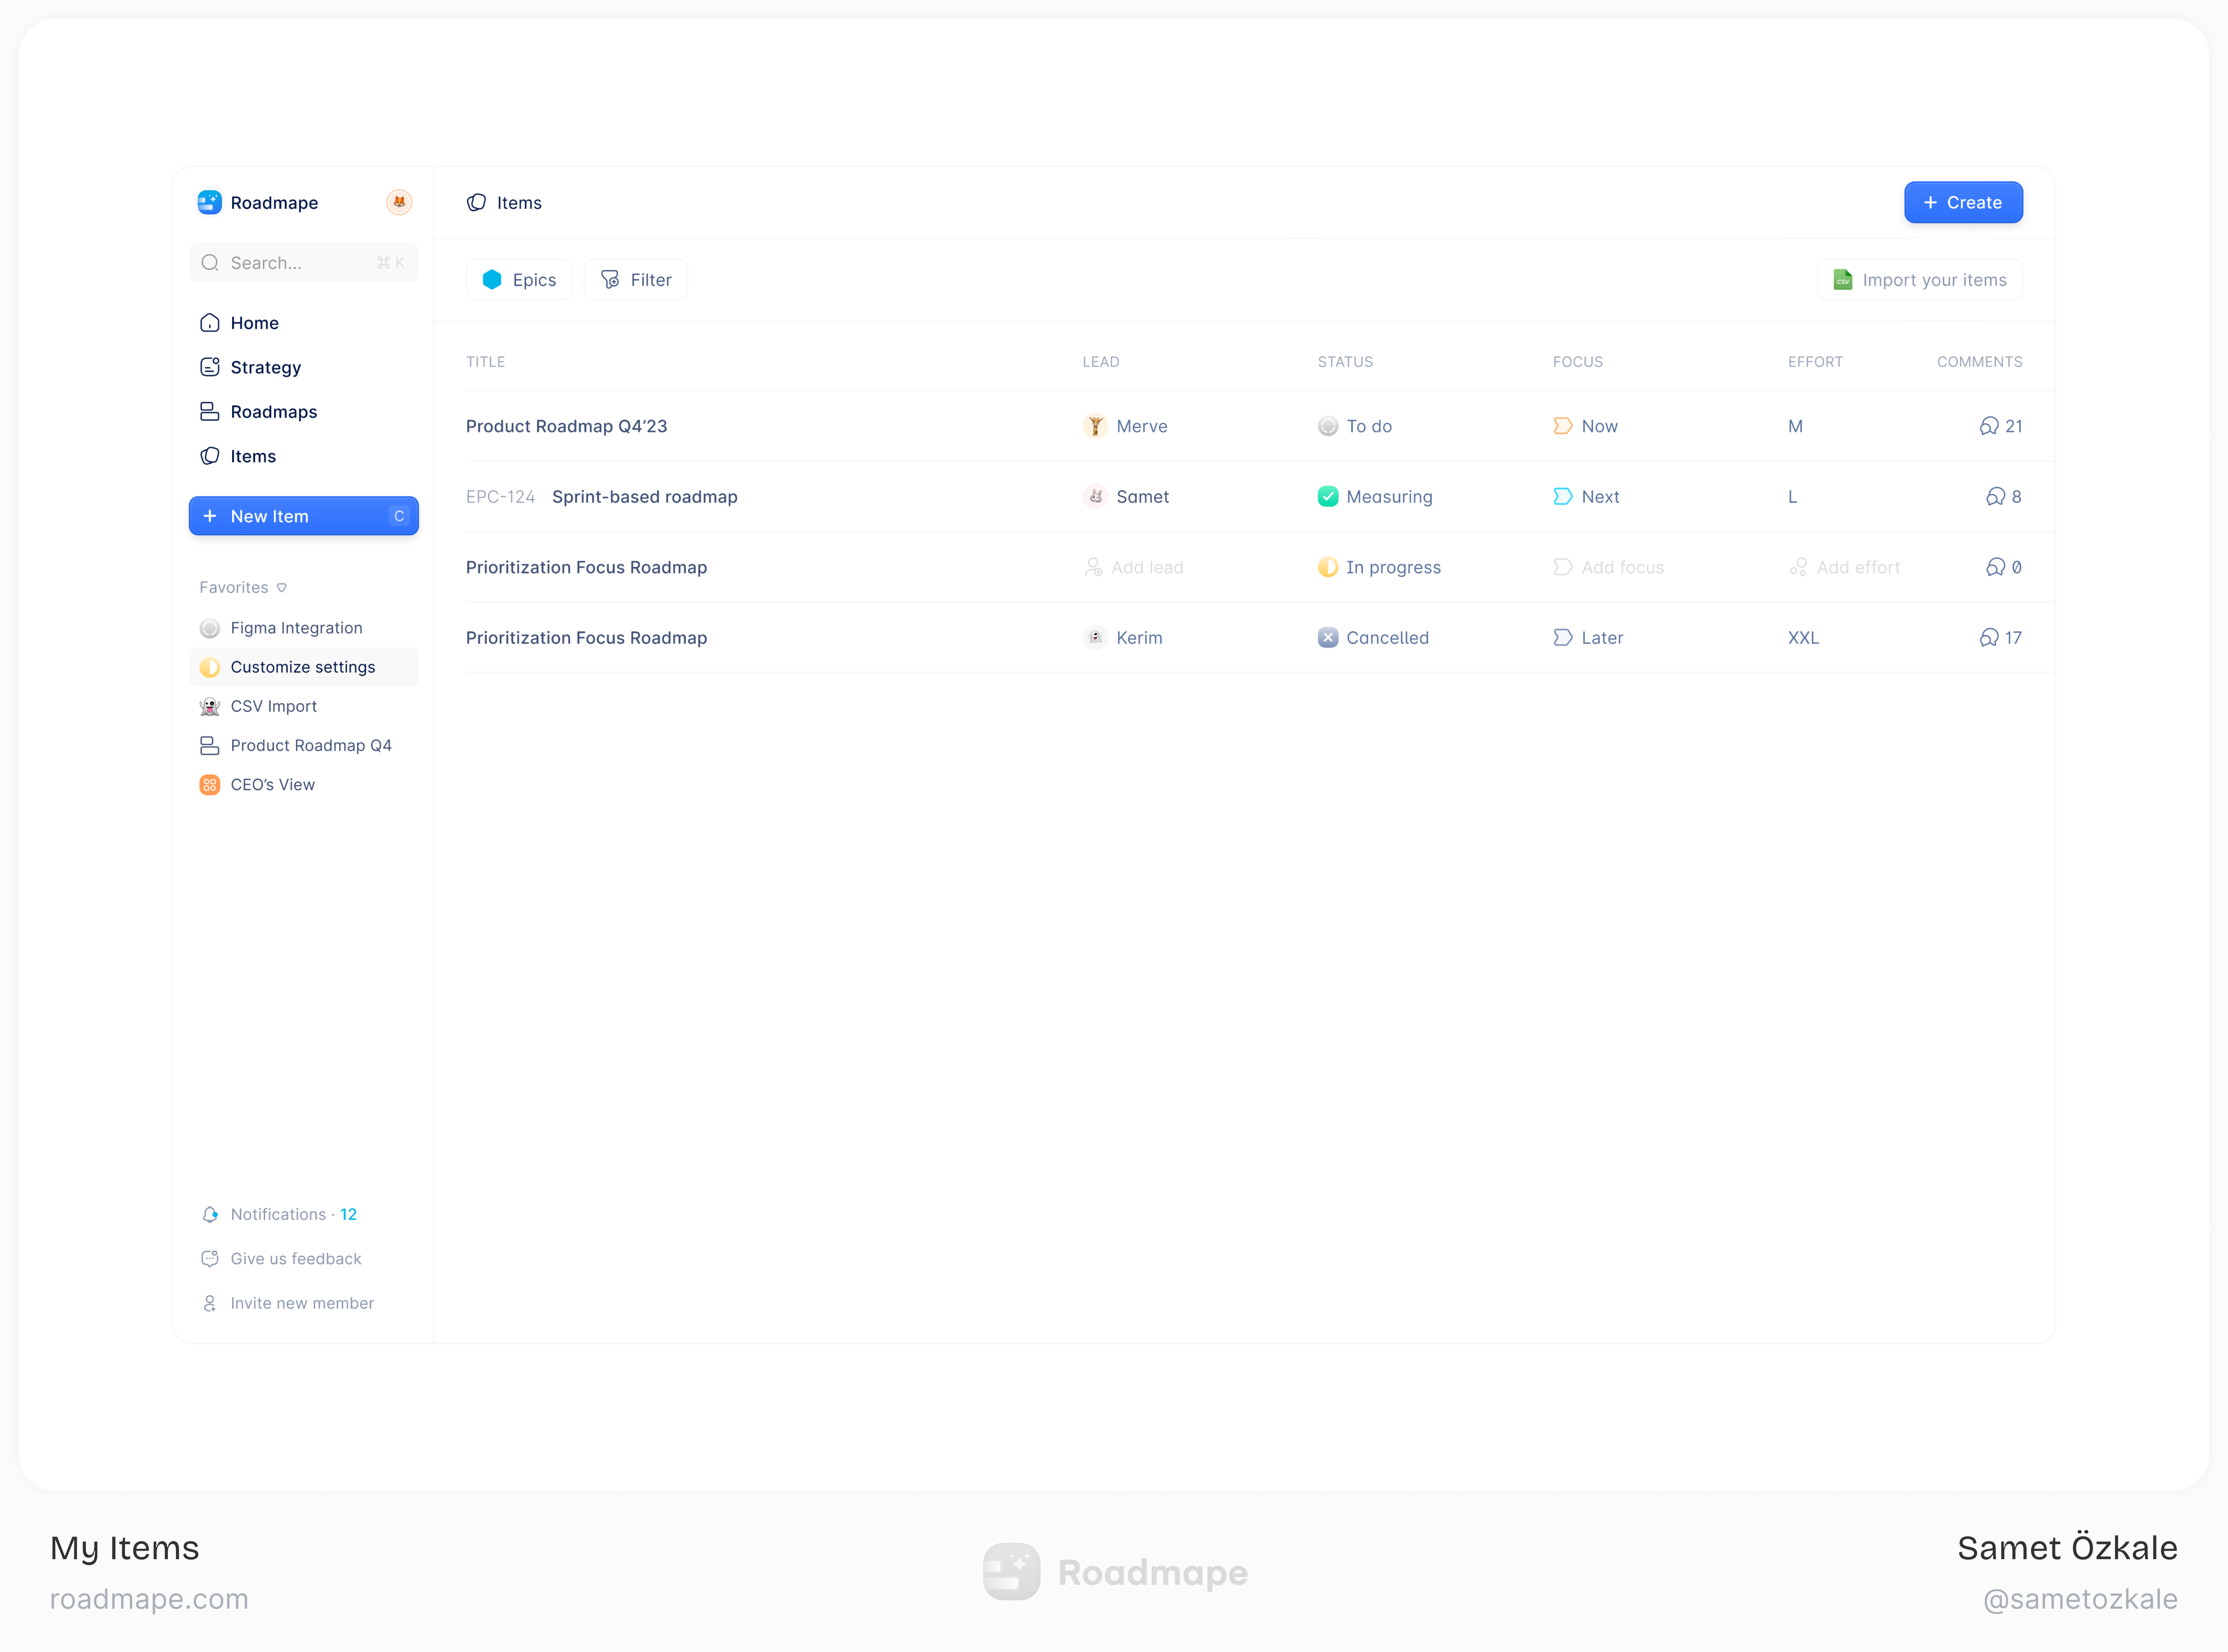Open Roadmaps from the sidebar navigation
The height and width of the screenshot is (1652, 2228).
[273, 411]
